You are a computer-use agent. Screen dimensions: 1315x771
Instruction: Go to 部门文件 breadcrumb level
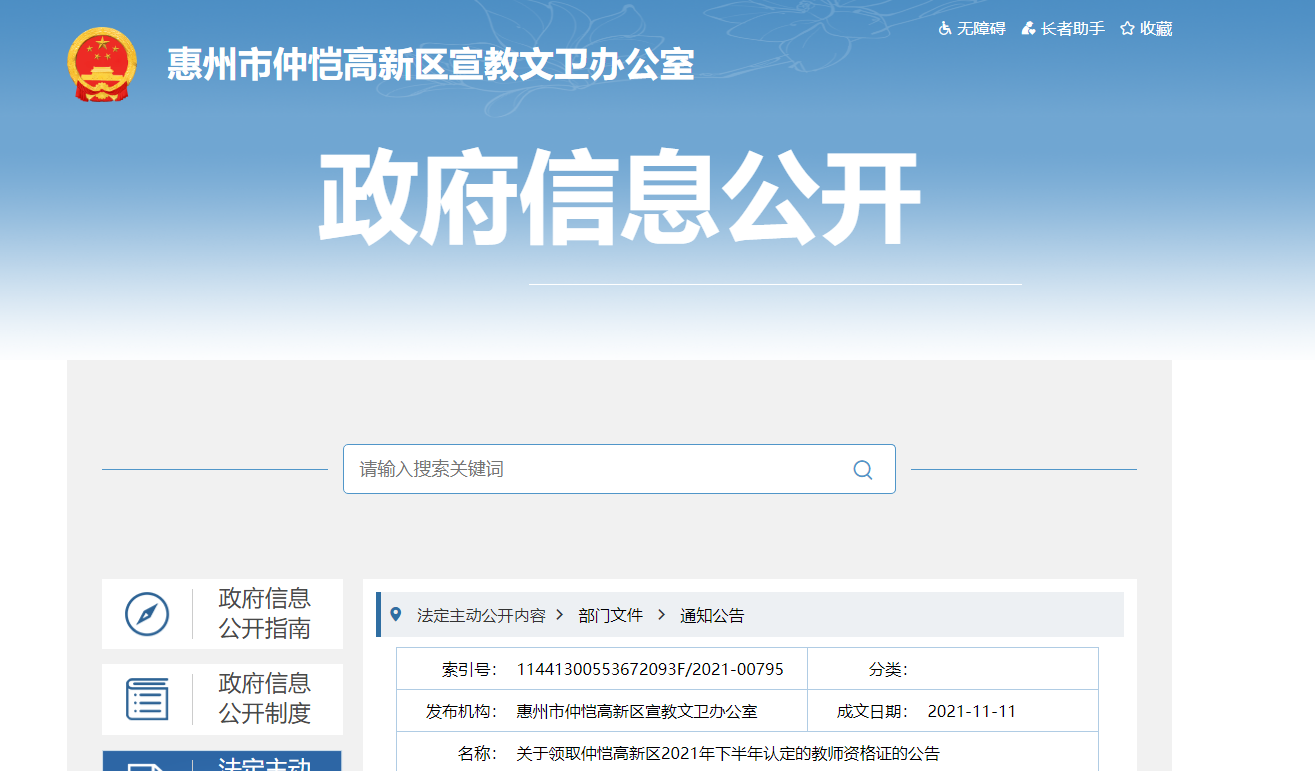pyautogui.click(x=610, y=615)
